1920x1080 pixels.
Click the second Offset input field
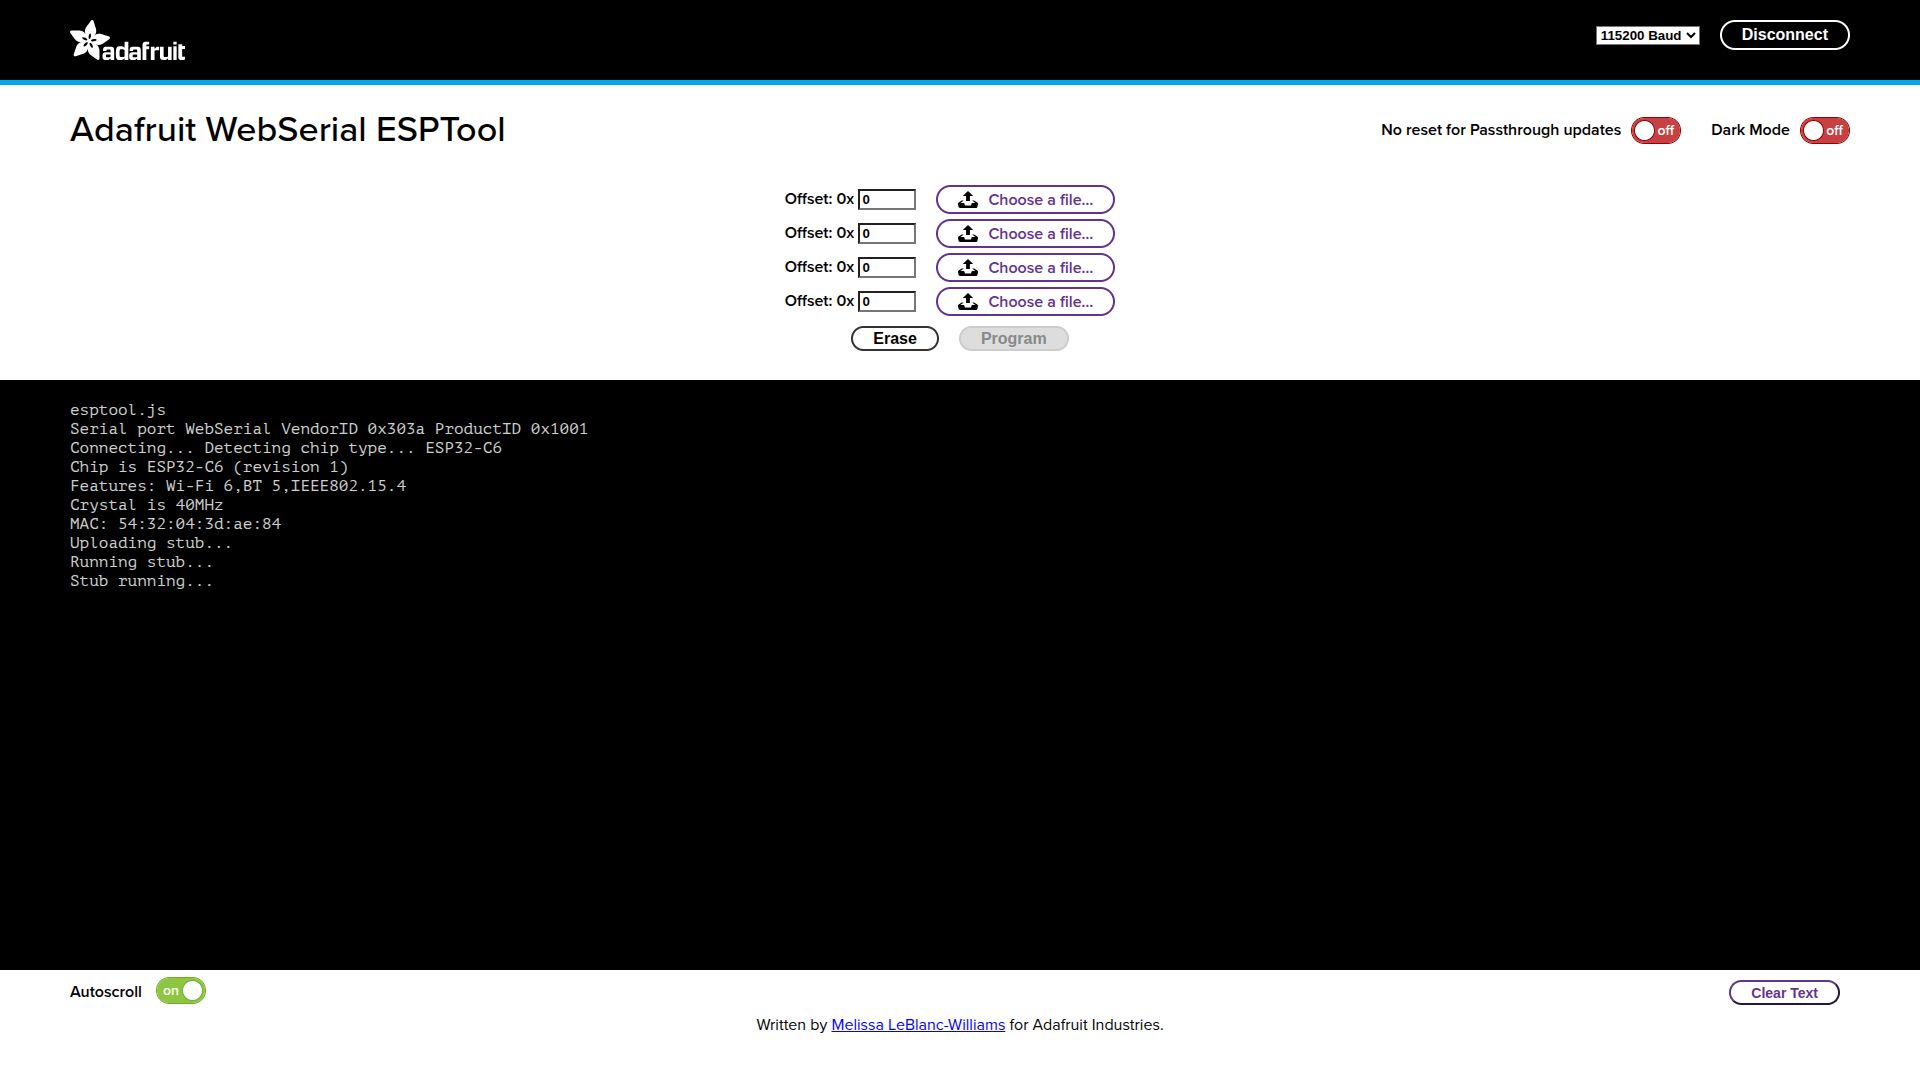click(887, 234)
